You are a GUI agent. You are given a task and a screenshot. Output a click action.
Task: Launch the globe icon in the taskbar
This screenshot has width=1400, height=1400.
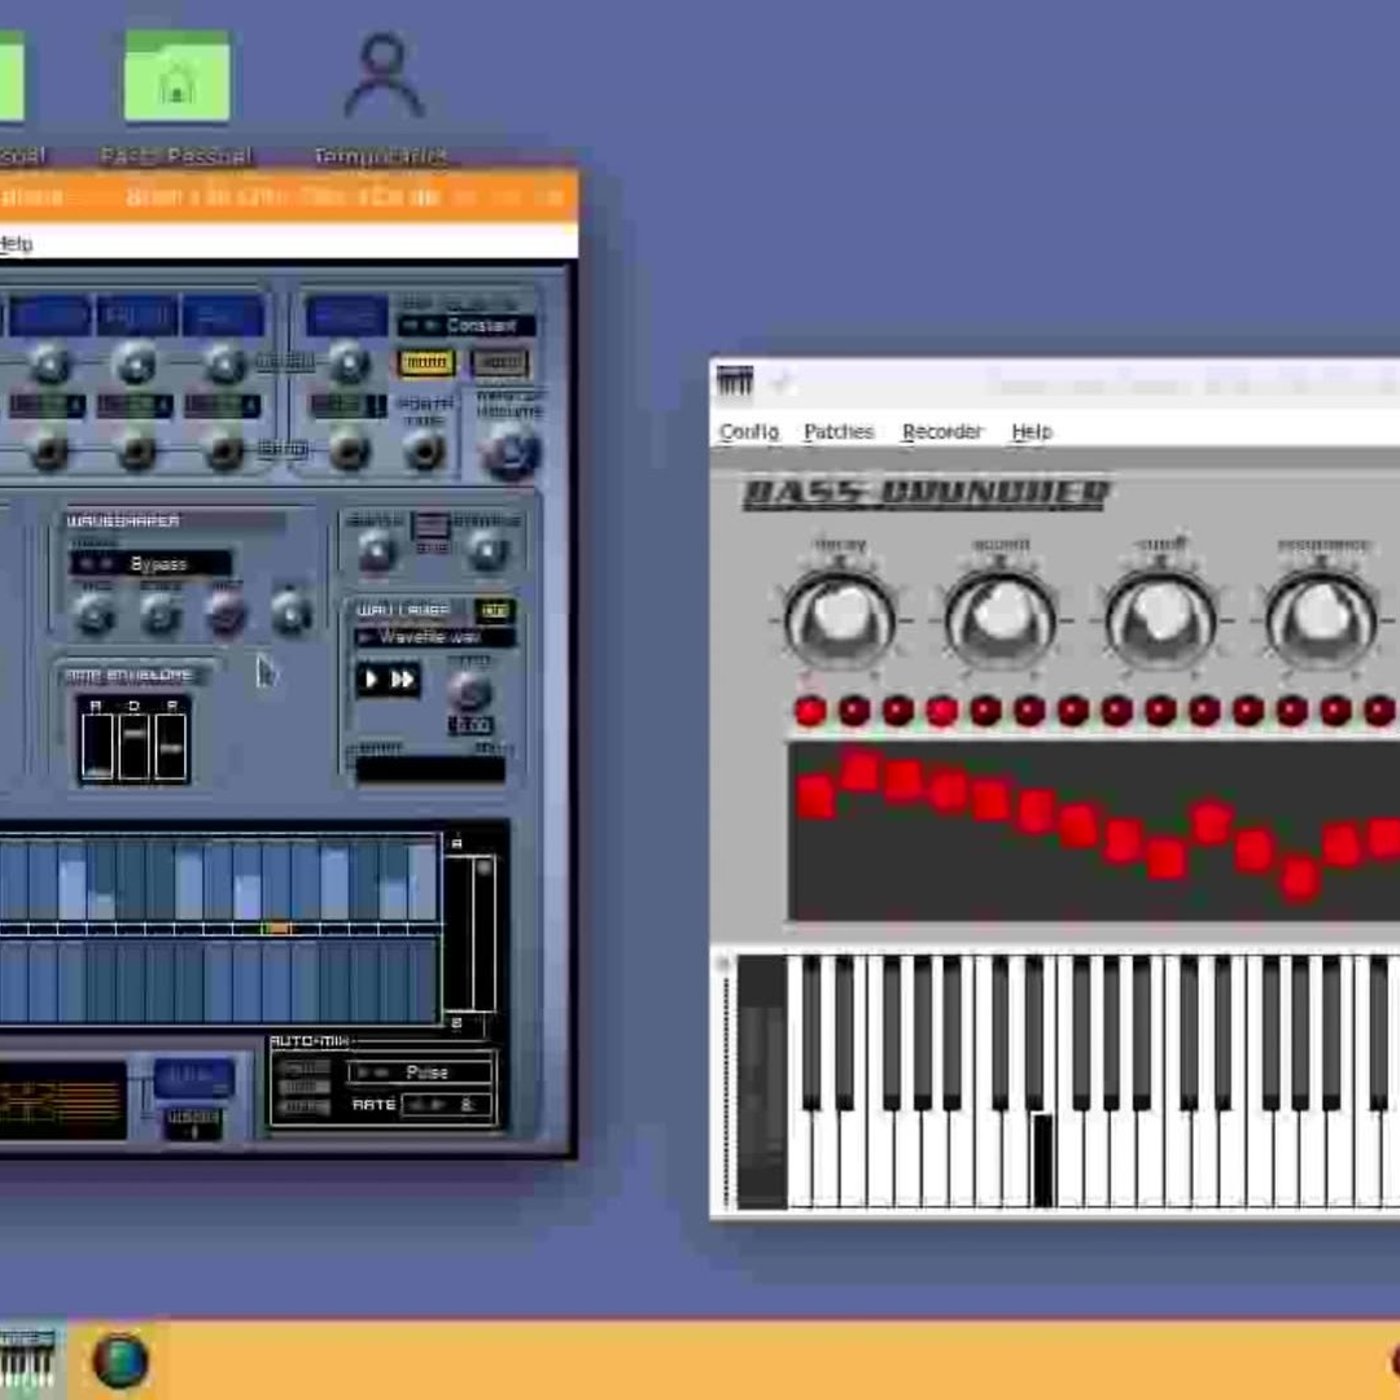(x=121, y=1361)
